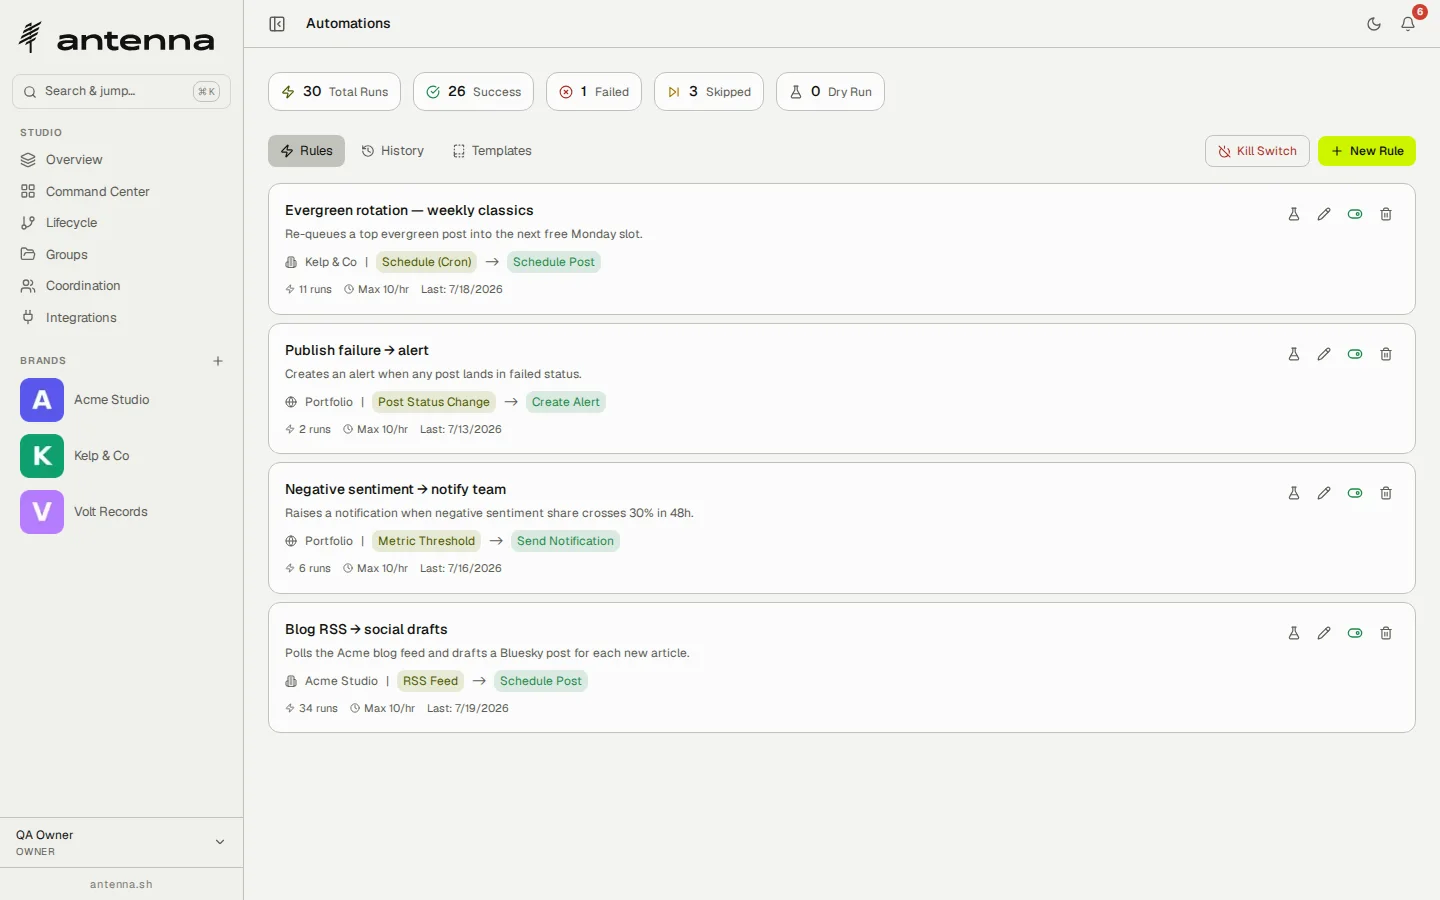Add a new brand with the plus icon

click(218, 361)
